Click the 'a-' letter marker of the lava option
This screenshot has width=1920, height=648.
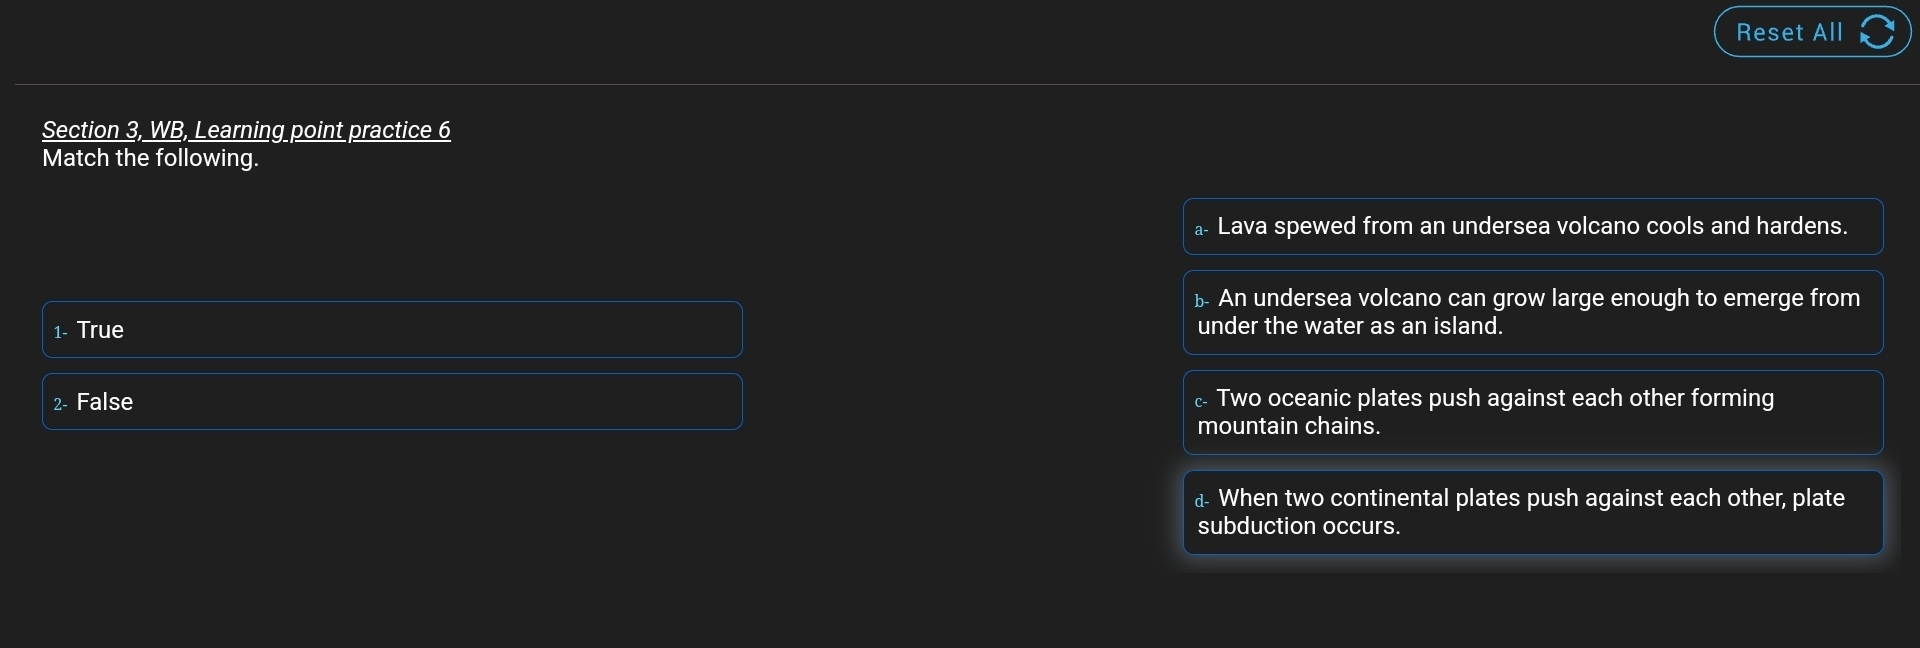pos(1201,229)
